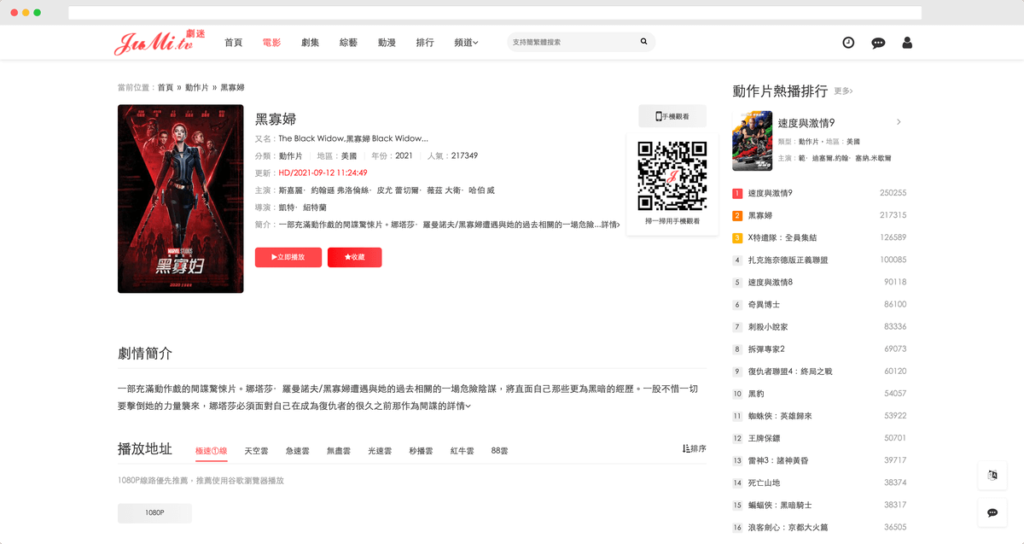Click actor link 斯嘉麗
The image size is (1024, 544).
coord(291,191)
